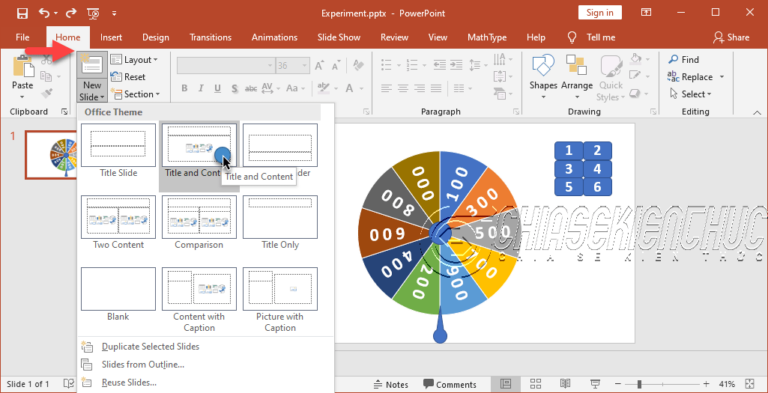Click the Tell me lightbulb
This screenshot has height=393, width=768.
(572, 37)
